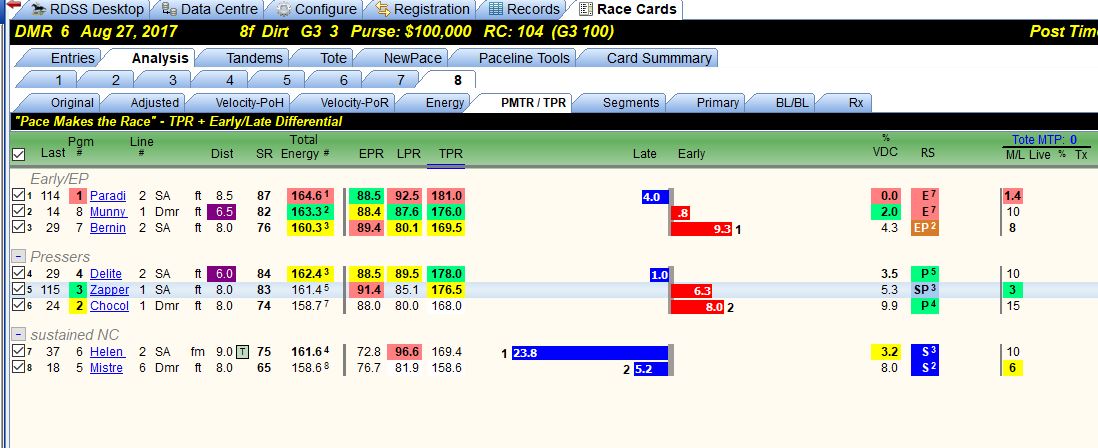Screen dimensions: 1098x448
Task: Uncheck the Paradi row checkbox
Action: pos(19,196)
